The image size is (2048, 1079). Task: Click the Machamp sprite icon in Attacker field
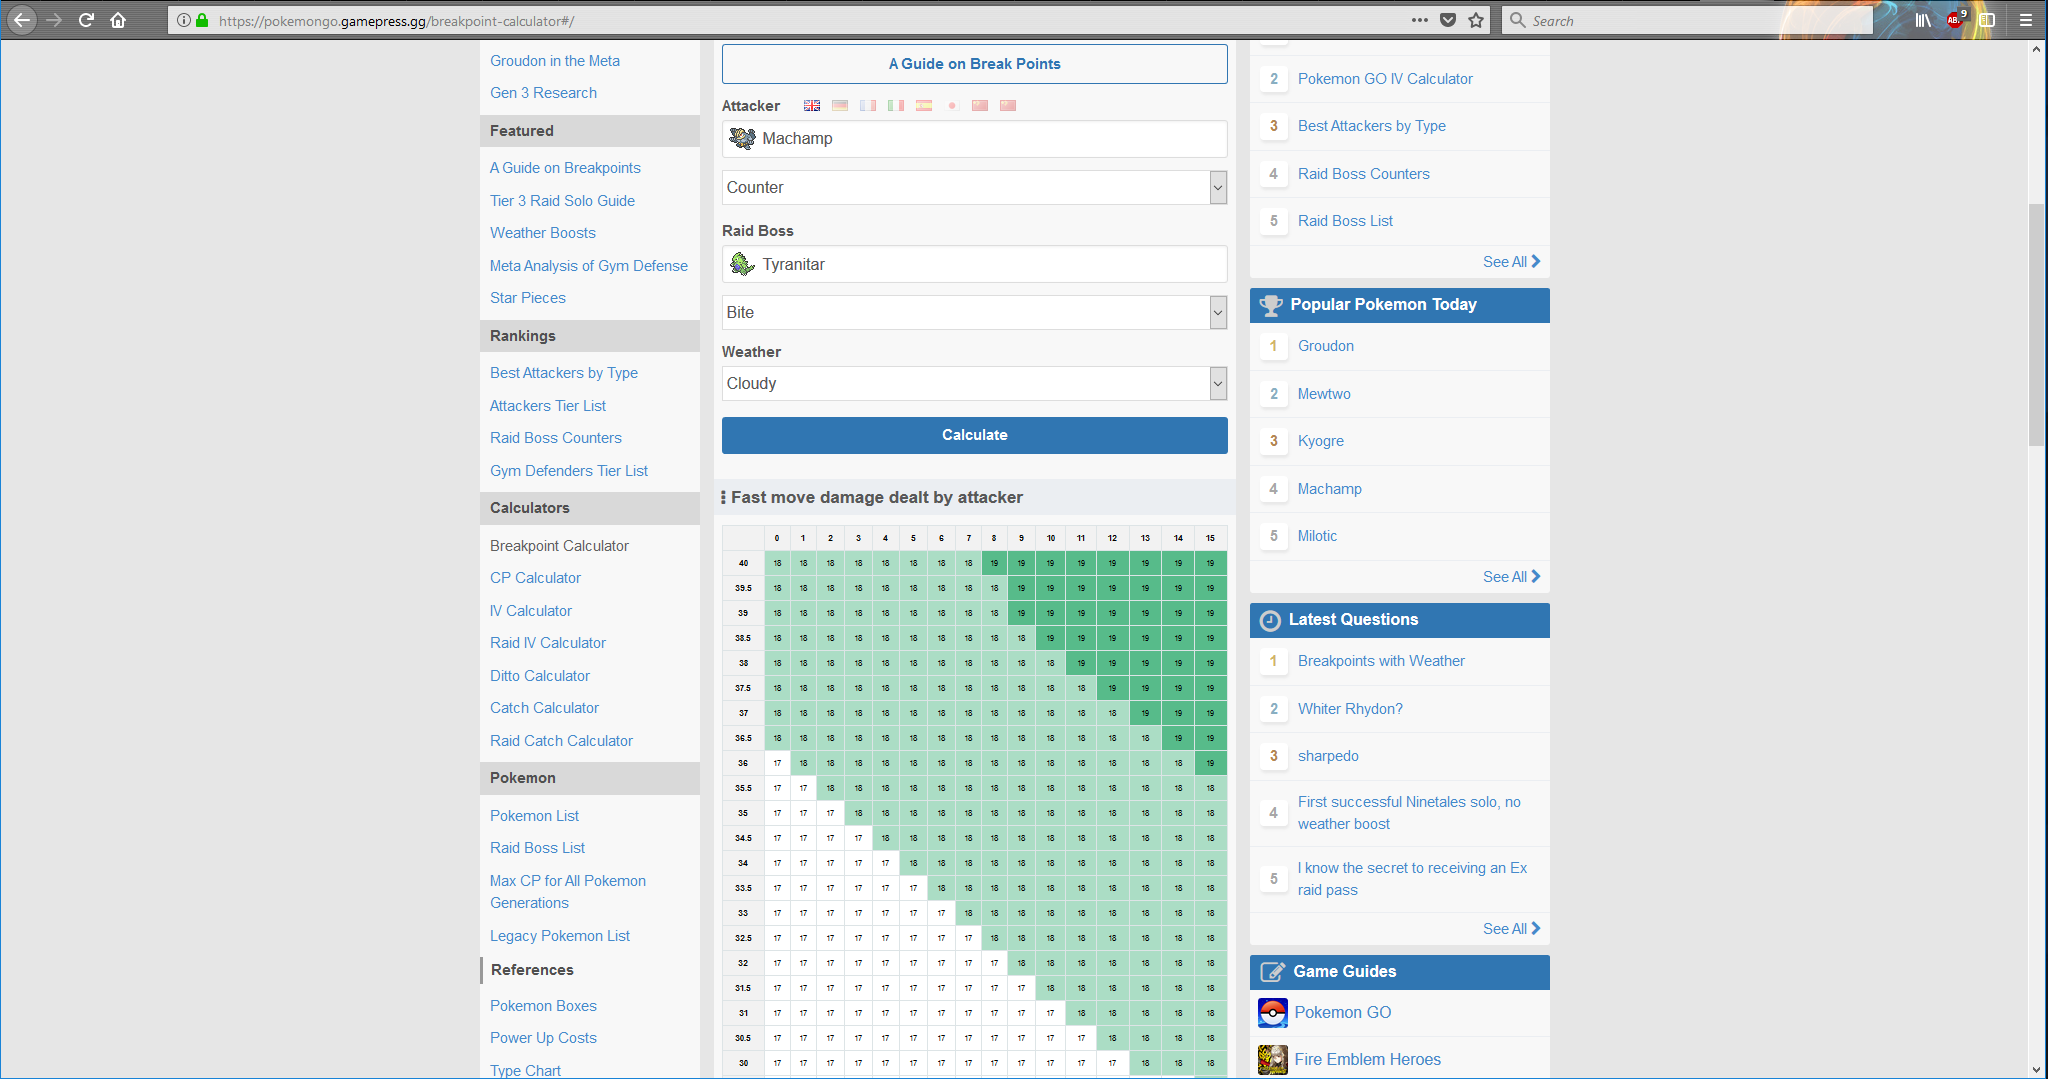(742, 138)
